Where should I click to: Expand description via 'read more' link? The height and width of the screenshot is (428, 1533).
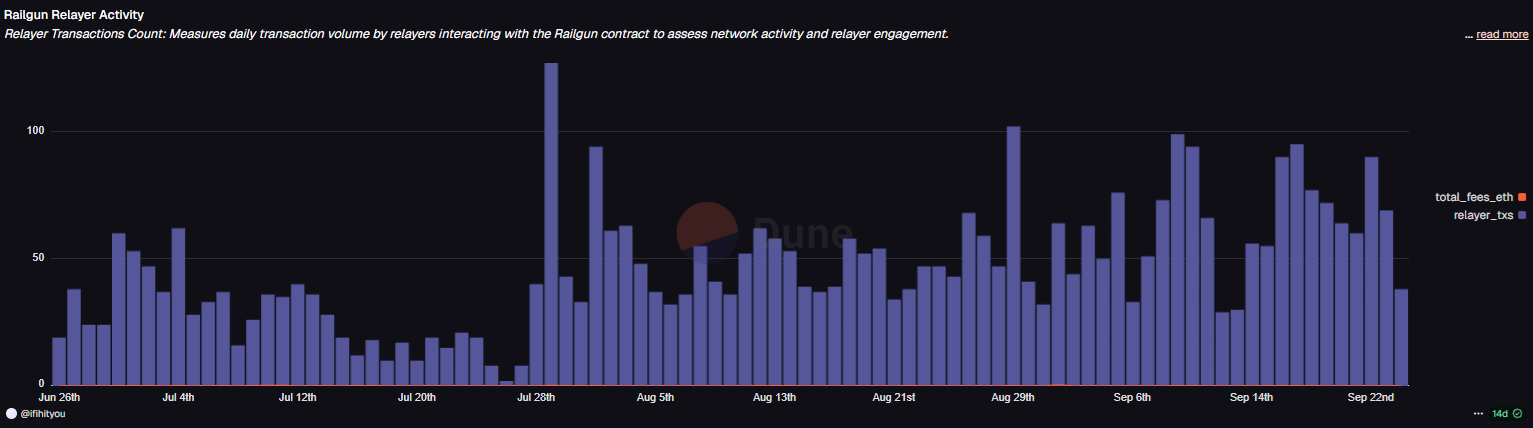click(x=1502, y=34)
